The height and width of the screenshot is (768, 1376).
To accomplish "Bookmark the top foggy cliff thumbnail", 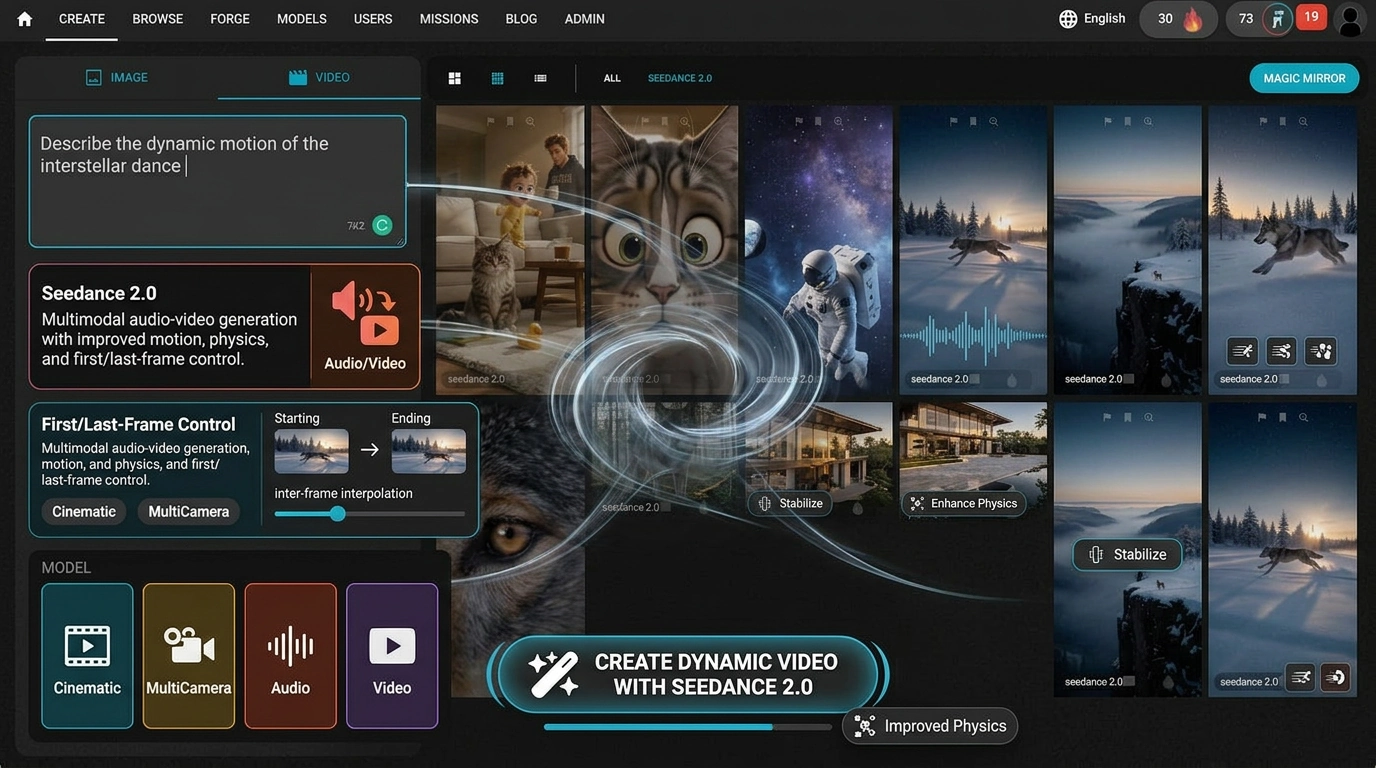I will 1128,121.
